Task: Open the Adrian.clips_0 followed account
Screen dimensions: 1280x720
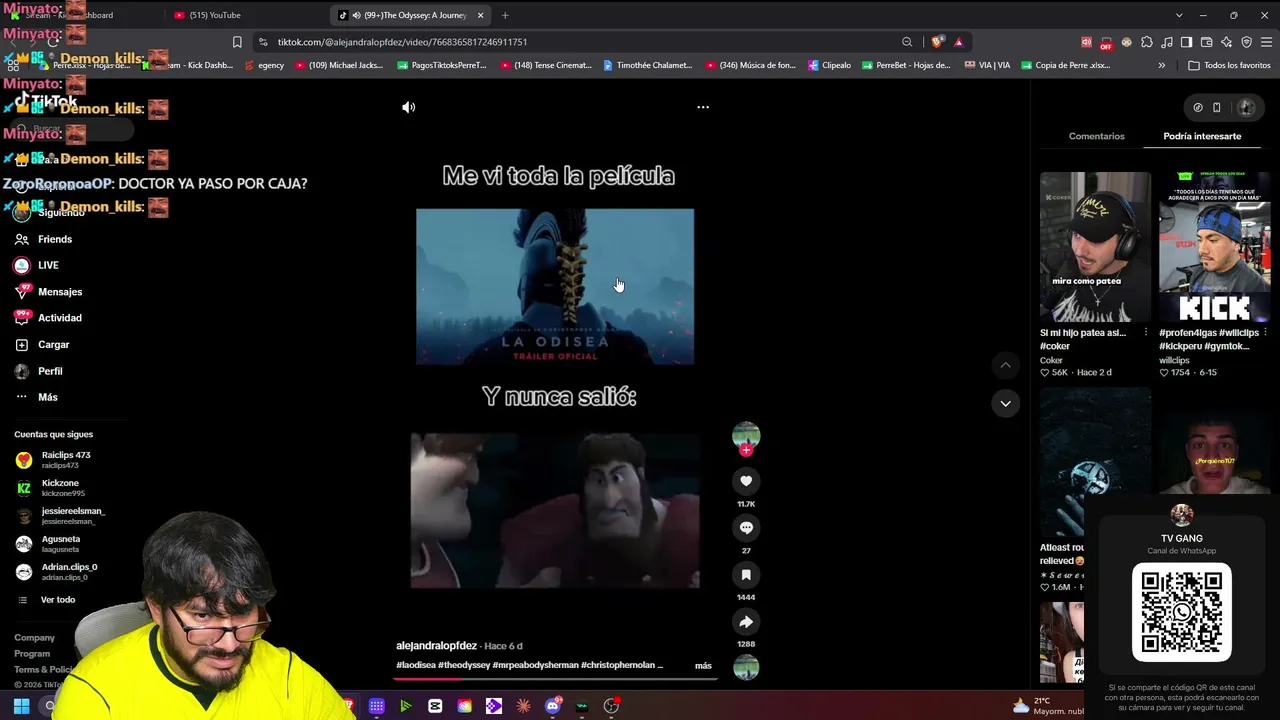Action: tap(56, 572)
